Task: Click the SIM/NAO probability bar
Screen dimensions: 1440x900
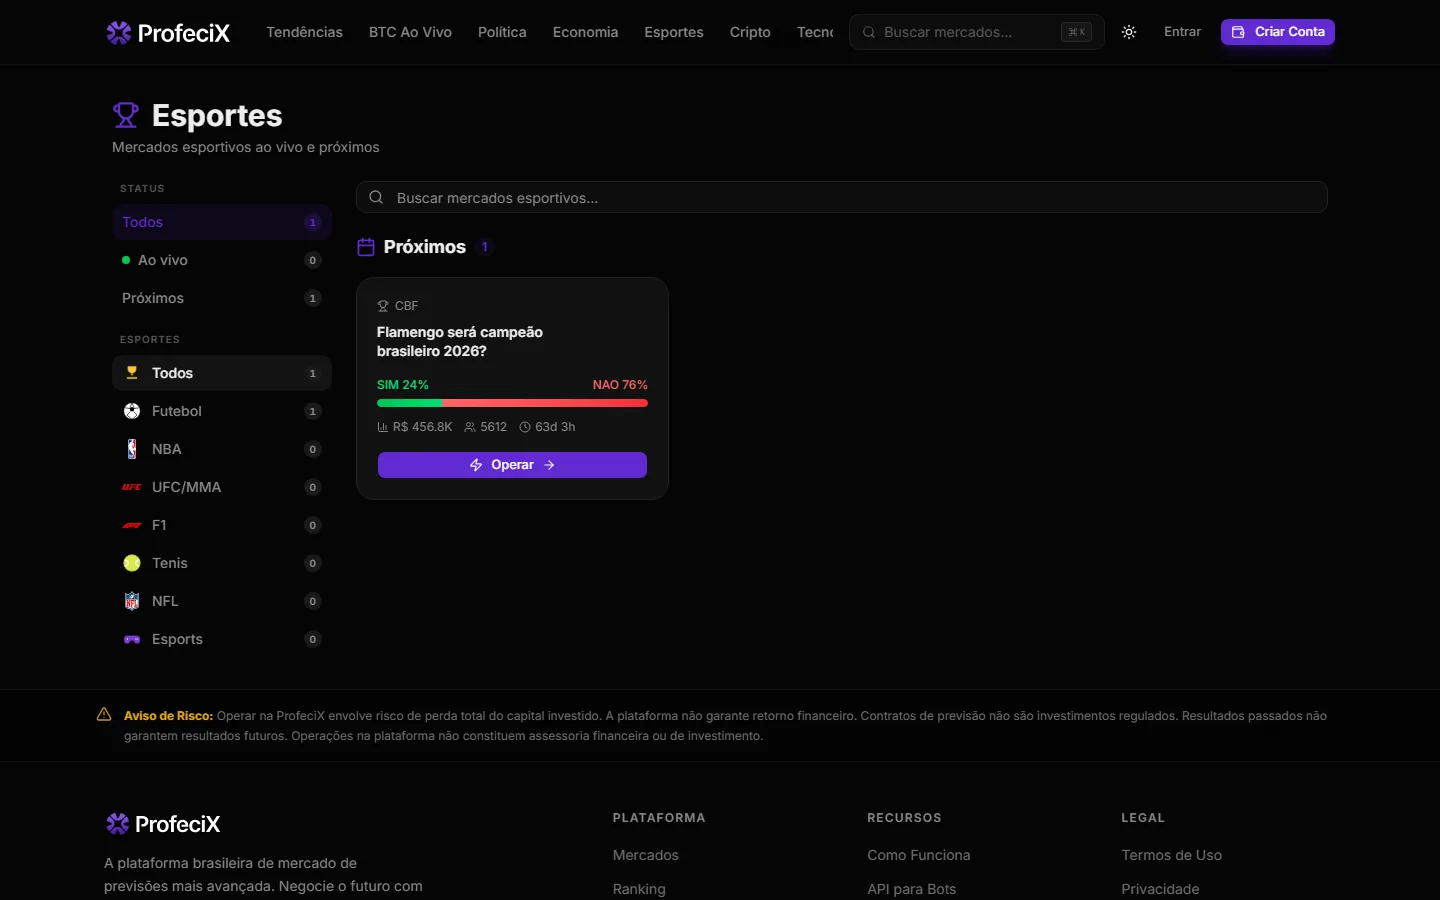Action: [x=512, y=403]
